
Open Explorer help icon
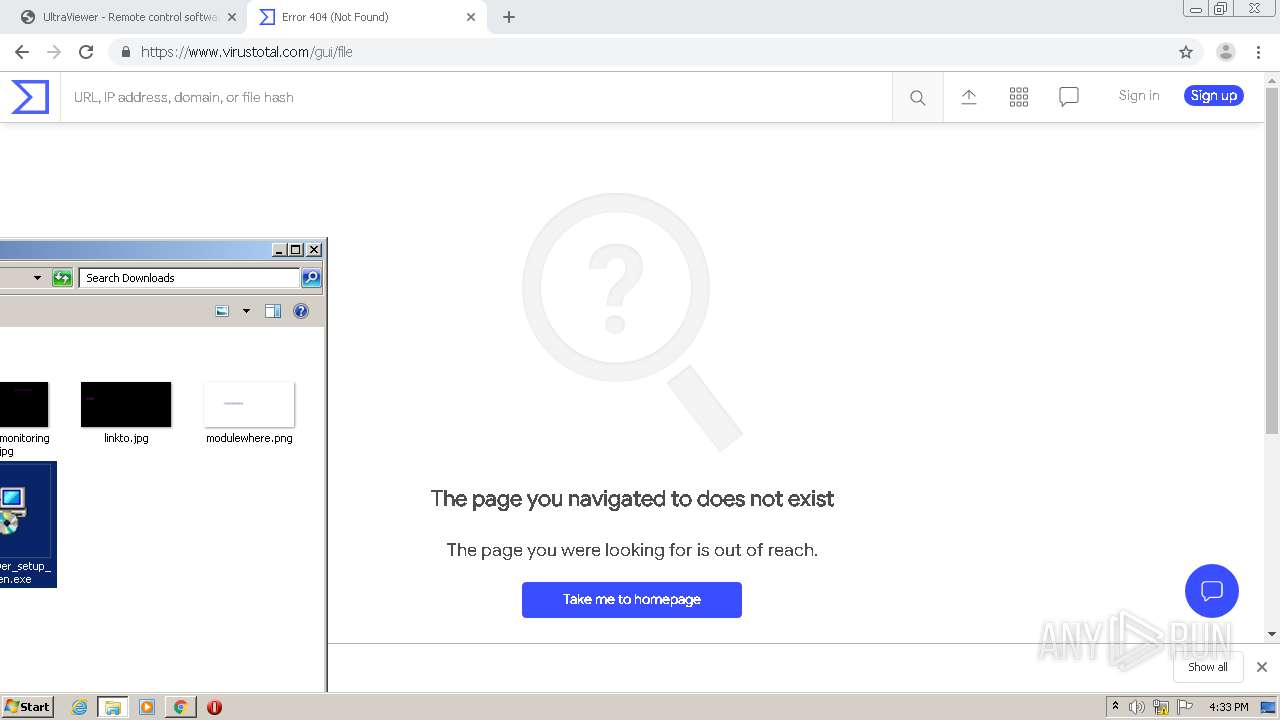tap(301, 311)
